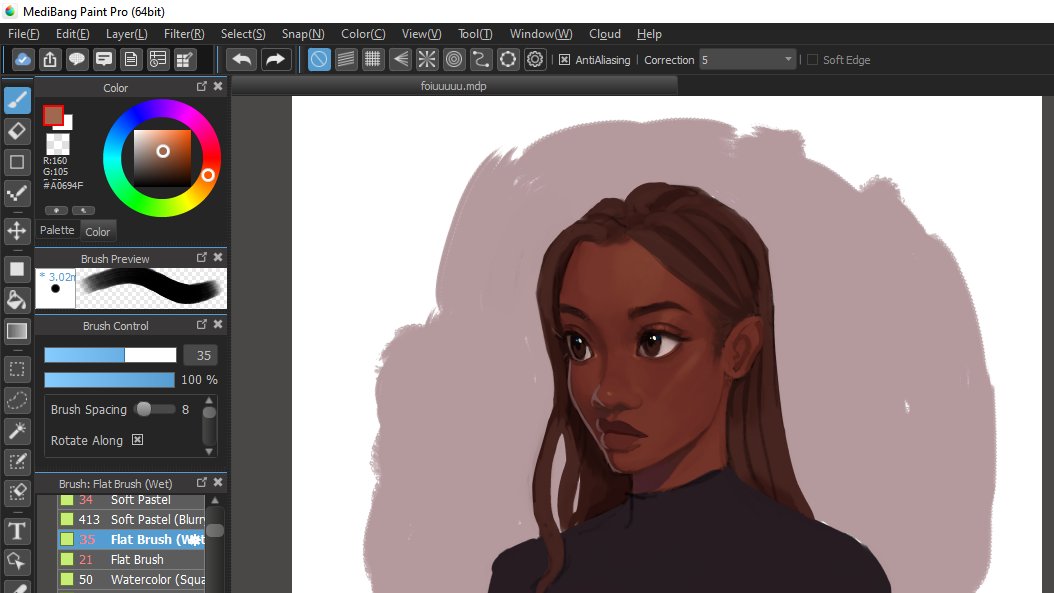The image size is (1054, 593).
Task: Open the Layer menu
Action: tap(126, 34)
